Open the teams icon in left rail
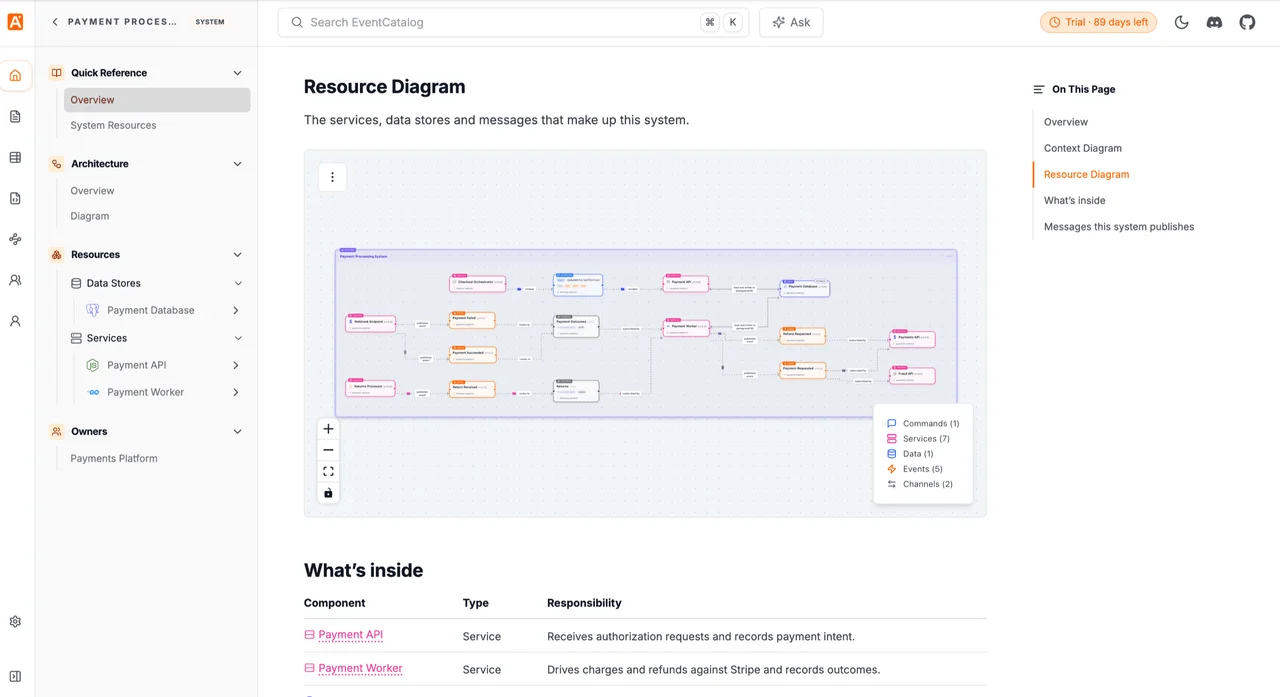 (x=15, y=281)
